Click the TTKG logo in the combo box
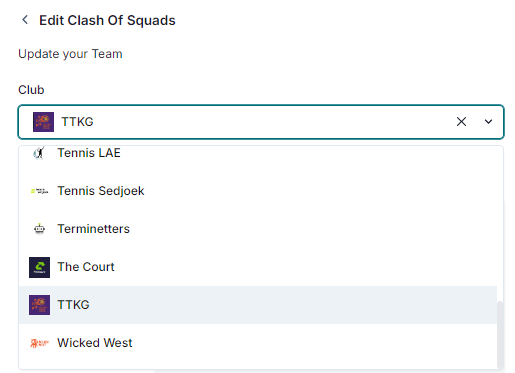 coord(43,122)
